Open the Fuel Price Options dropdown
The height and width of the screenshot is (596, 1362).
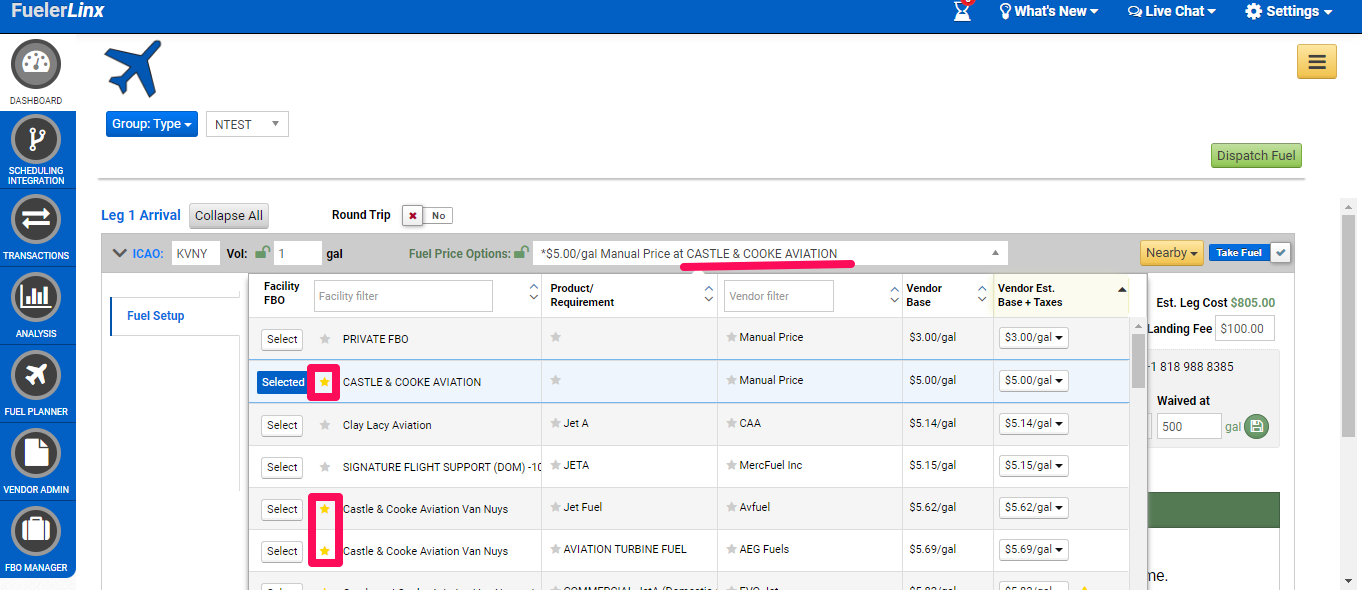769,254
